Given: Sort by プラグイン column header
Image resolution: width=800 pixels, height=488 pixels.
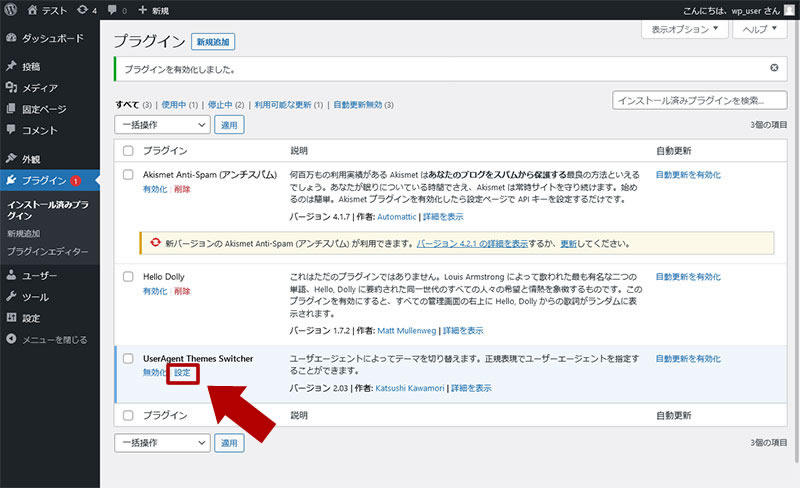Looking at the screenshot, I should point(165,151).
